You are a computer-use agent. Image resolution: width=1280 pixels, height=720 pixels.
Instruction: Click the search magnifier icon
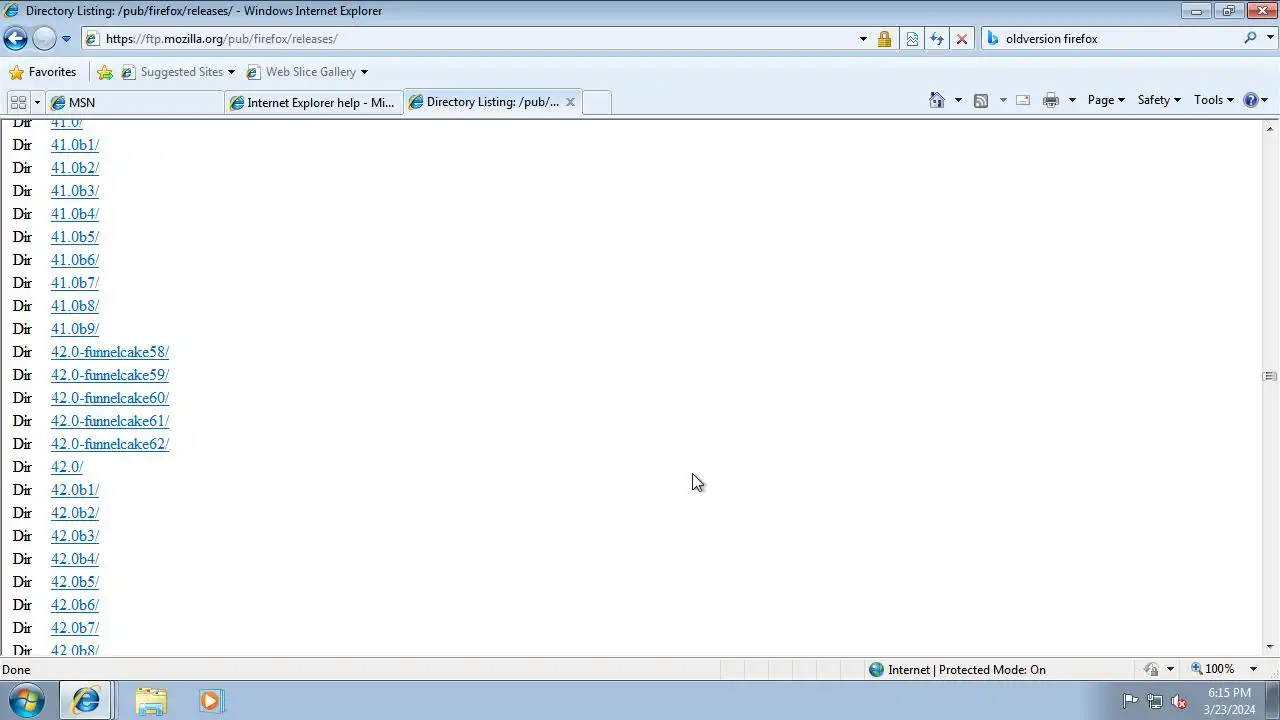[x=1250, y=38]
